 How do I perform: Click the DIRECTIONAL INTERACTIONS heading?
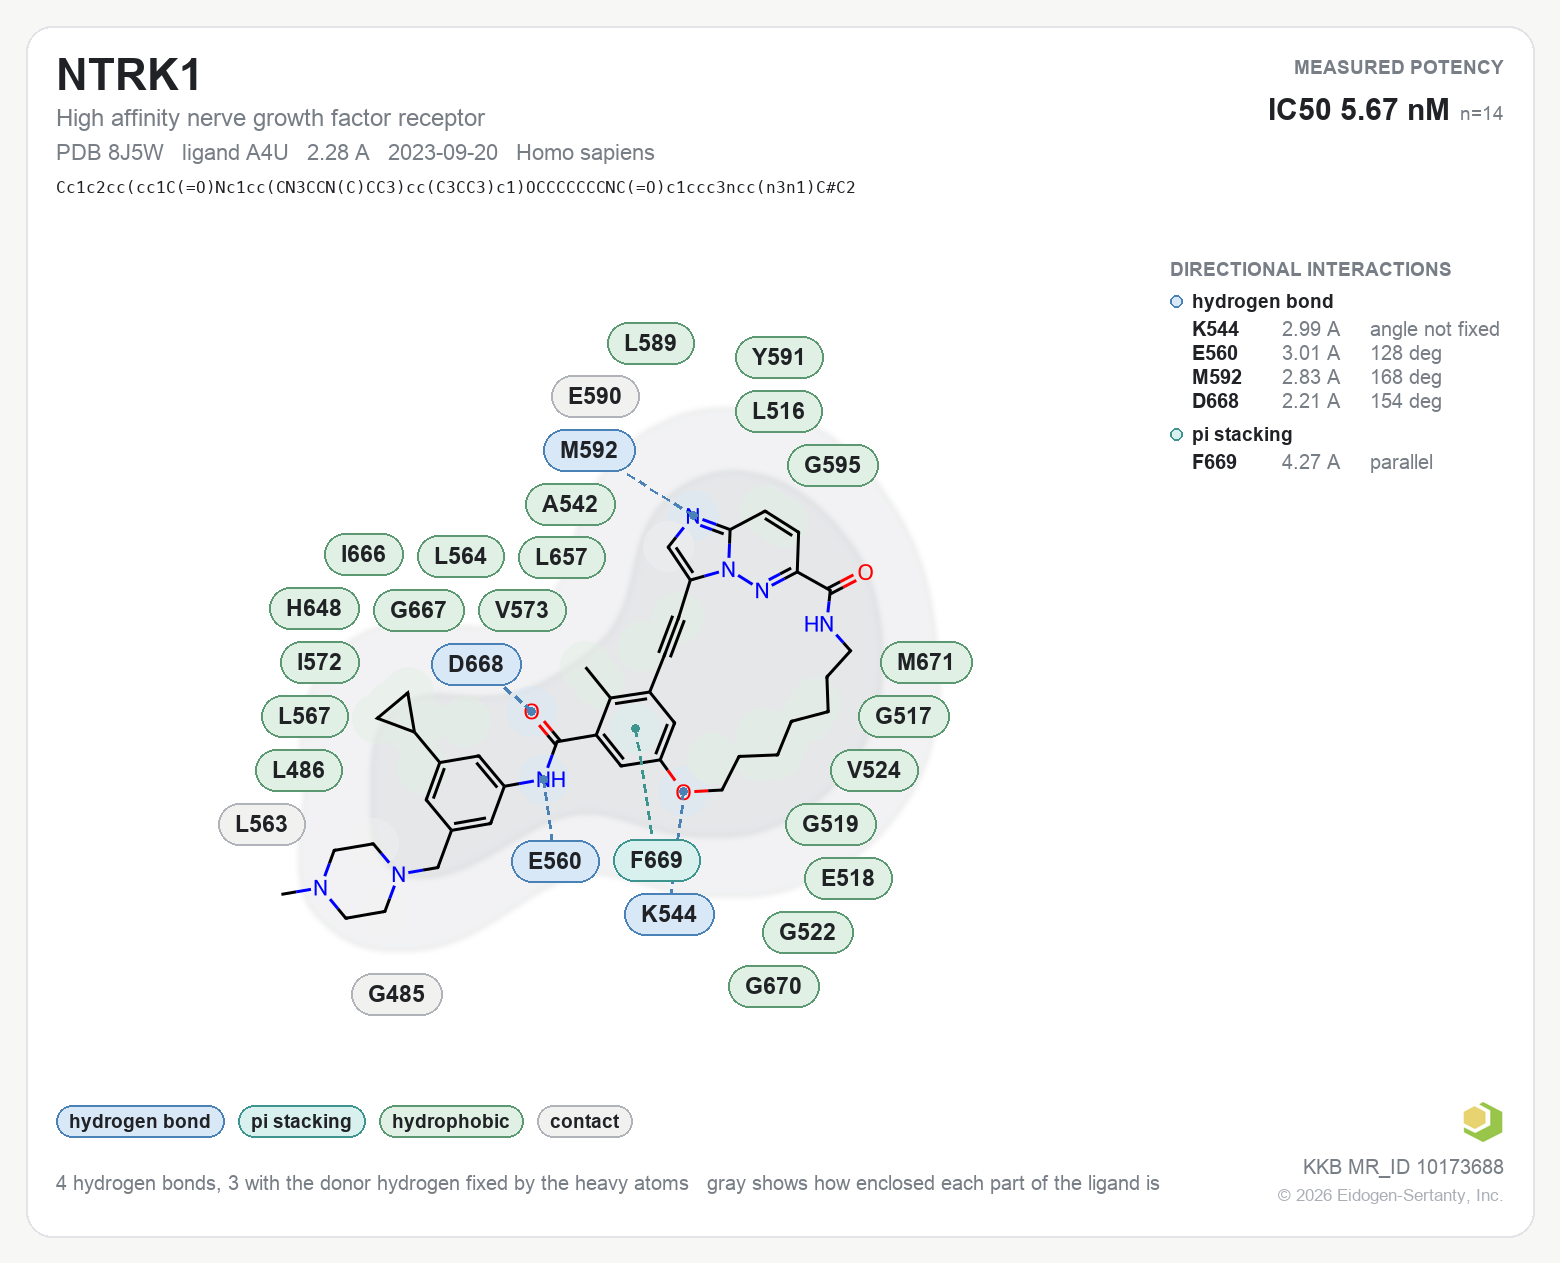pyautogui.click(x=1310, y=269)
